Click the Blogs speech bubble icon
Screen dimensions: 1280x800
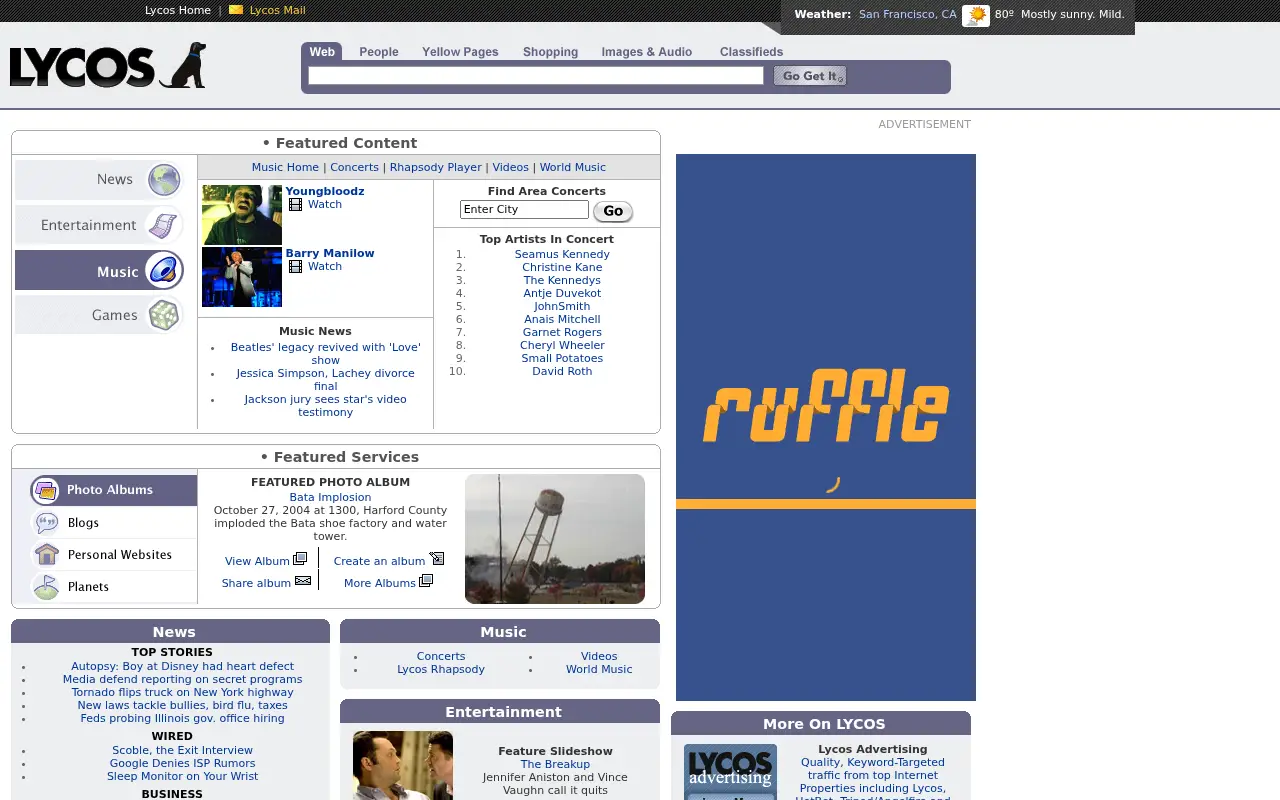(46, 522)
